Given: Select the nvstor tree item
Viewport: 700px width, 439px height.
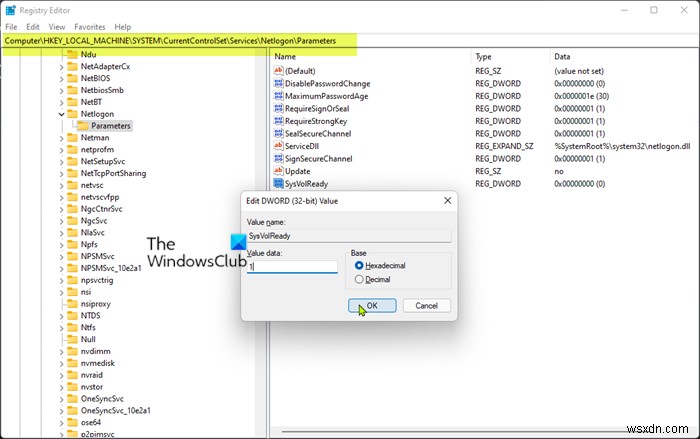Looking at the screenshot, I should [92, 387].
